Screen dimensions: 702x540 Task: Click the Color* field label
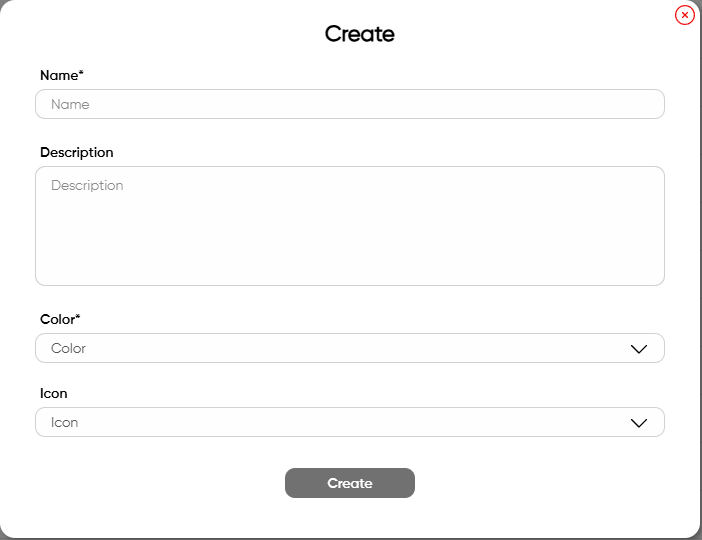click(60, 319)
